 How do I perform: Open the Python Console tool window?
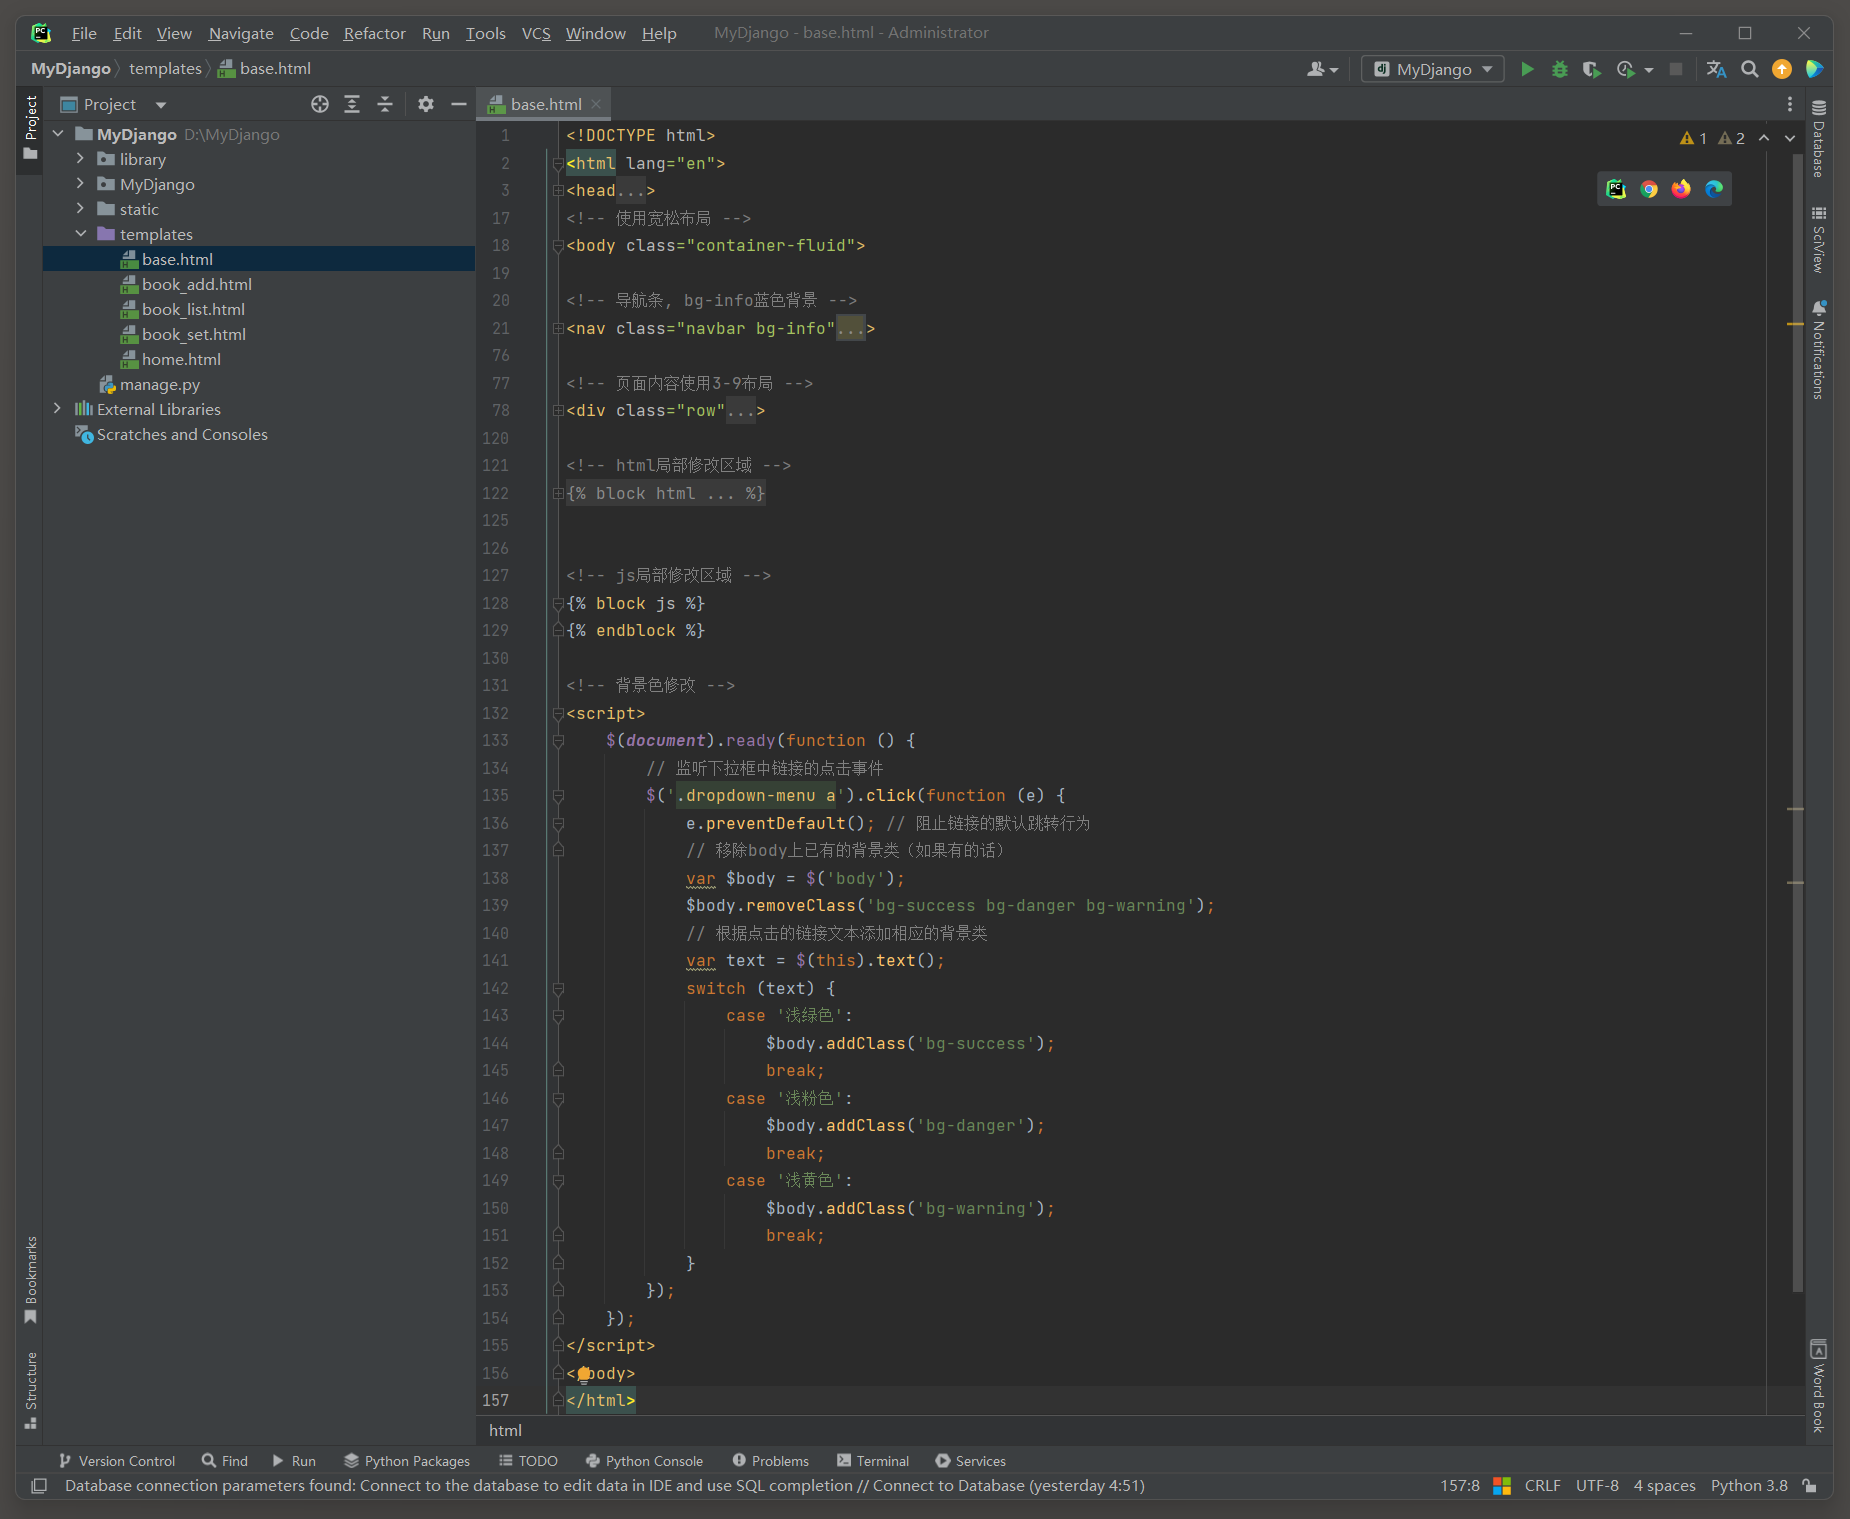point(644,1461)
